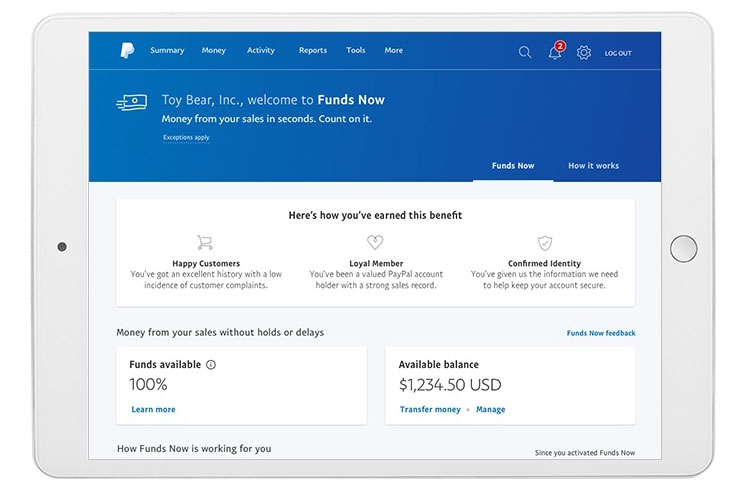Click the Exceptions apply link

[186, 137]
